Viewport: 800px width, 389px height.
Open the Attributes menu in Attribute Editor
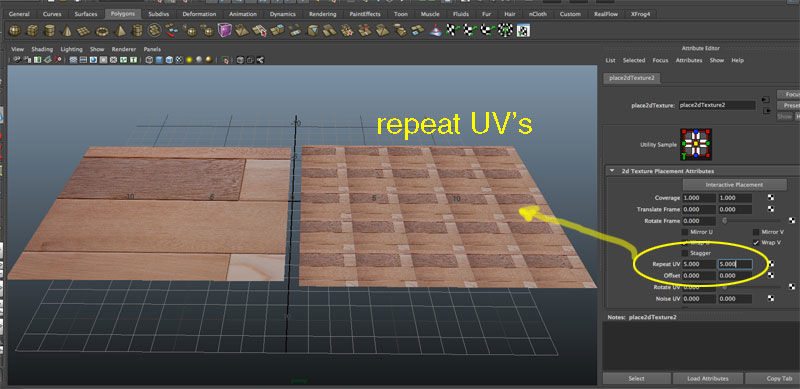(x=689, y=60)
